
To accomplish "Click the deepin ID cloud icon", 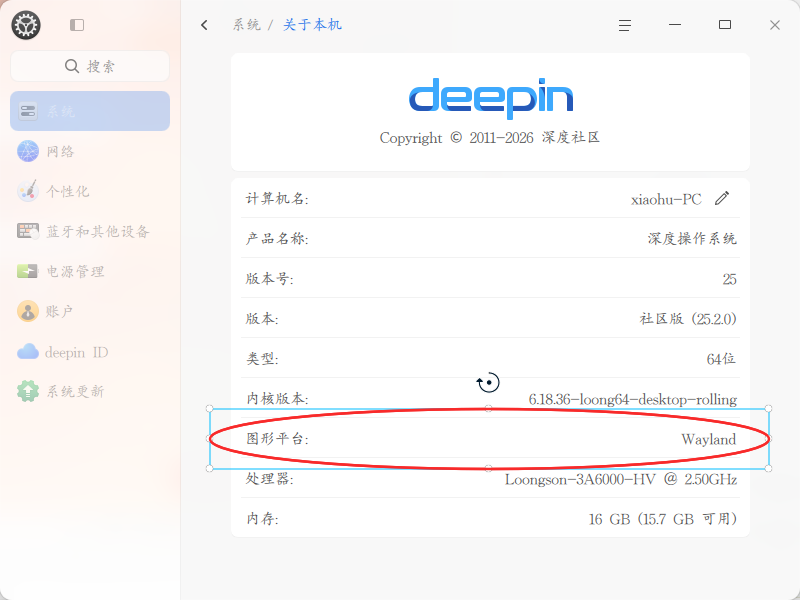I will coord(28,352).
